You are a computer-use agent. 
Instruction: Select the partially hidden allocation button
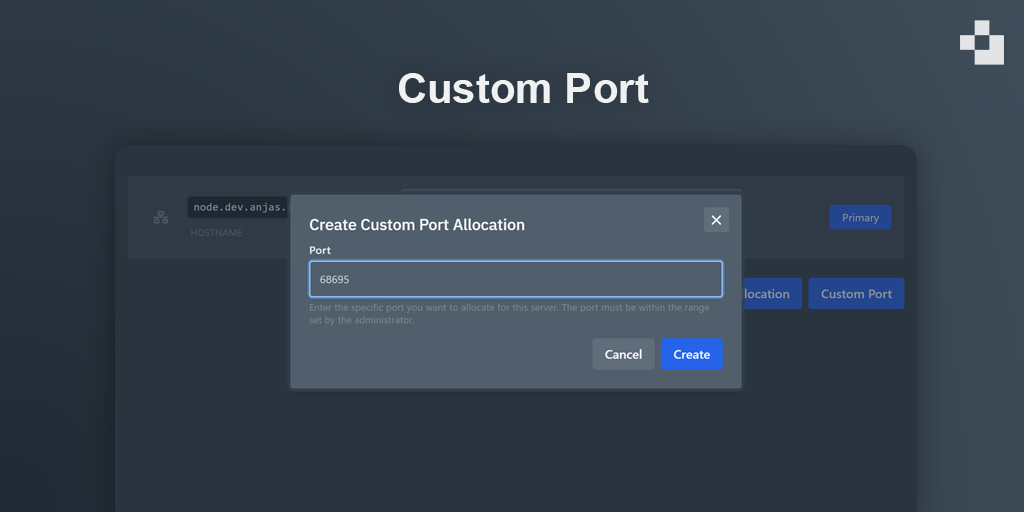(x=771, y=294)
